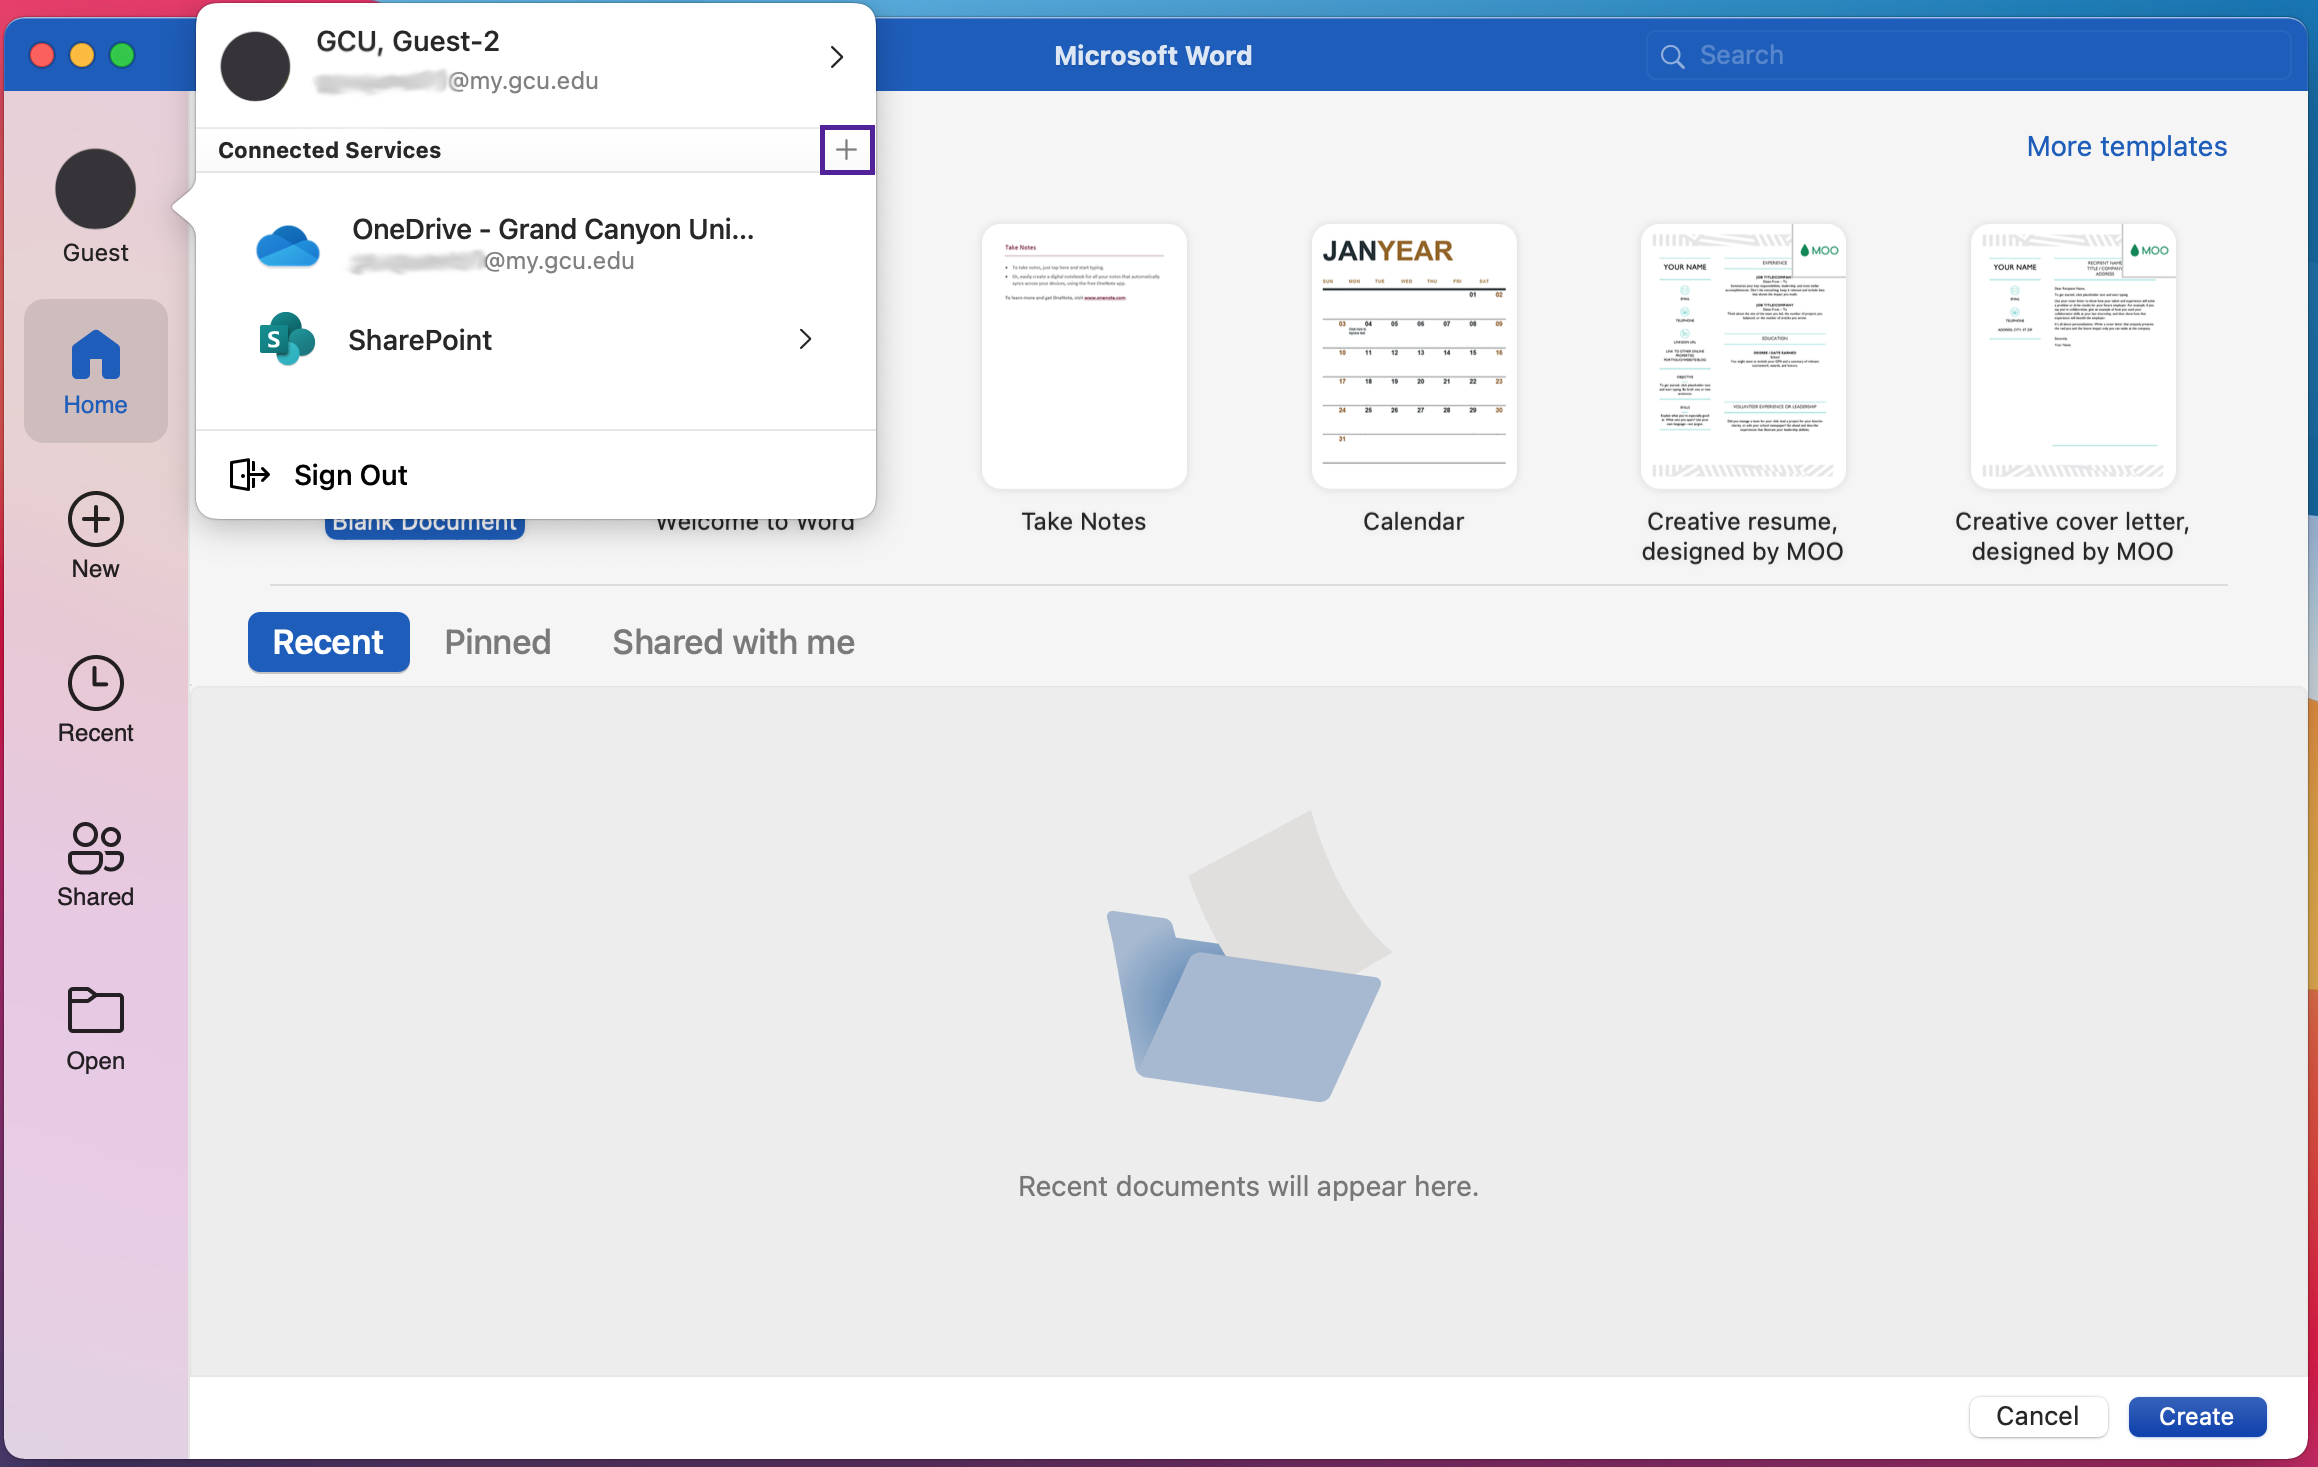The width and height of the screenshot is (2318, 1467).
Task: Click the Sign Out door icon
Action: pos(250,474)
